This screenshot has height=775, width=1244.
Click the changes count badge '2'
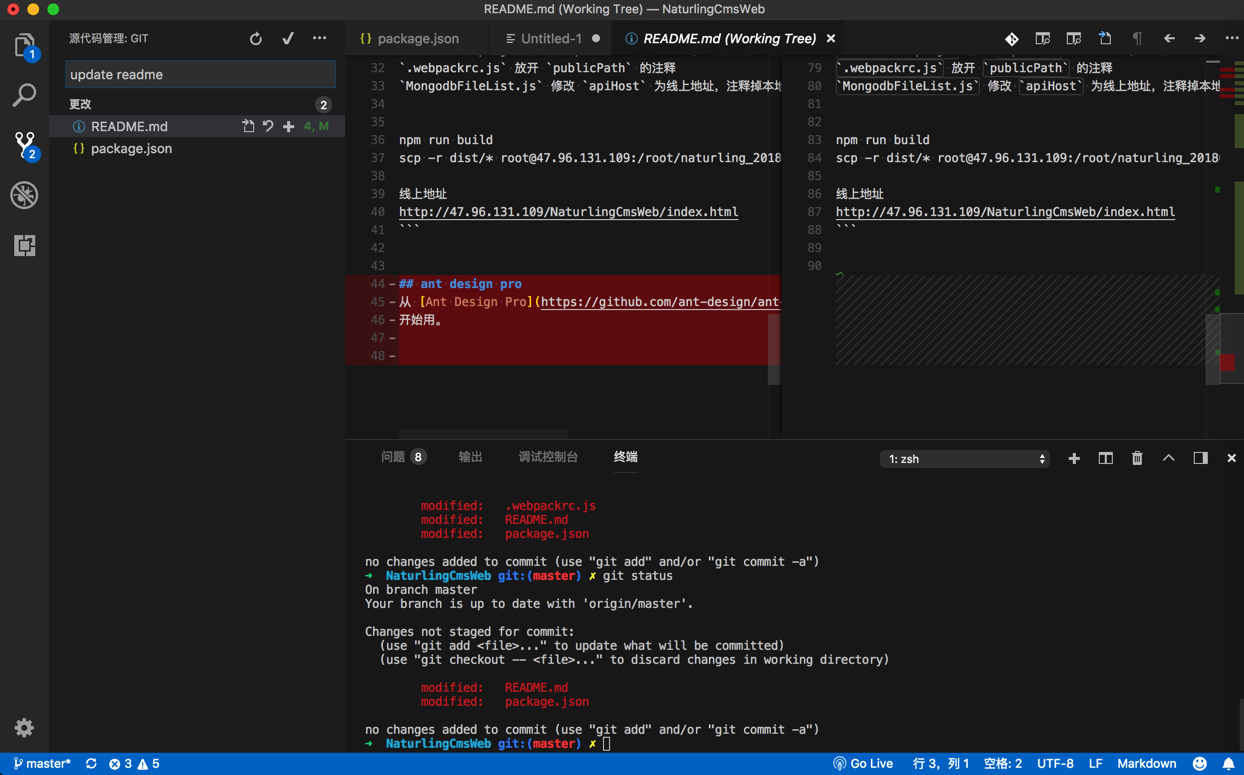(323, 105)
